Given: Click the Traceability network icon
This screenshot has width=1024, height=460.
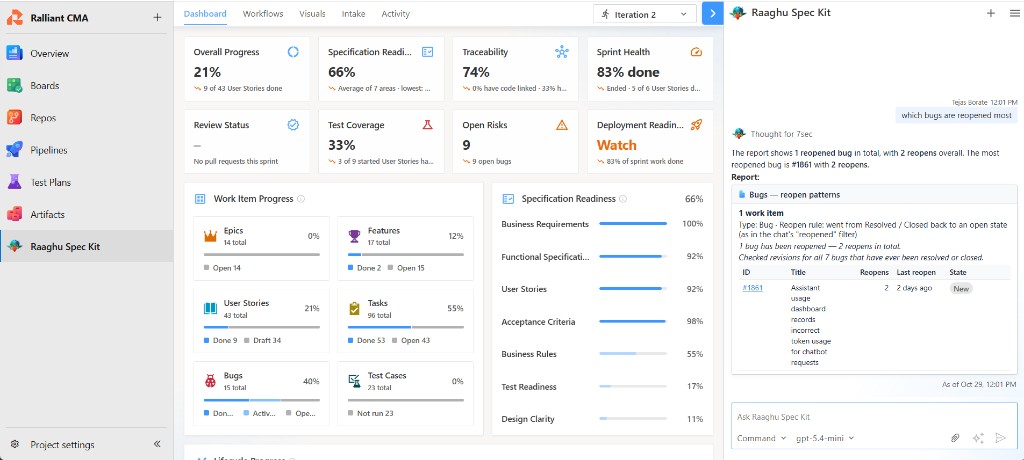Looking at the screenshot, I should (562, 52).
